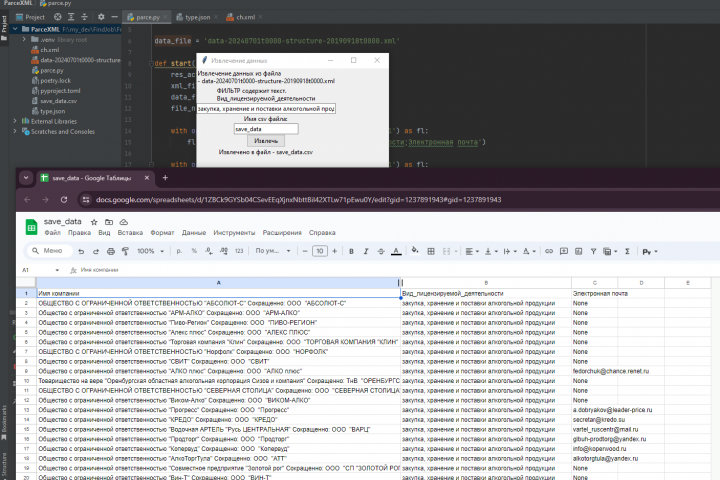Open save_data.csv in the project tree
Image resolution: width=720 pixels, height=480 pixels.
pyautogui.click(x=57, y=101)
